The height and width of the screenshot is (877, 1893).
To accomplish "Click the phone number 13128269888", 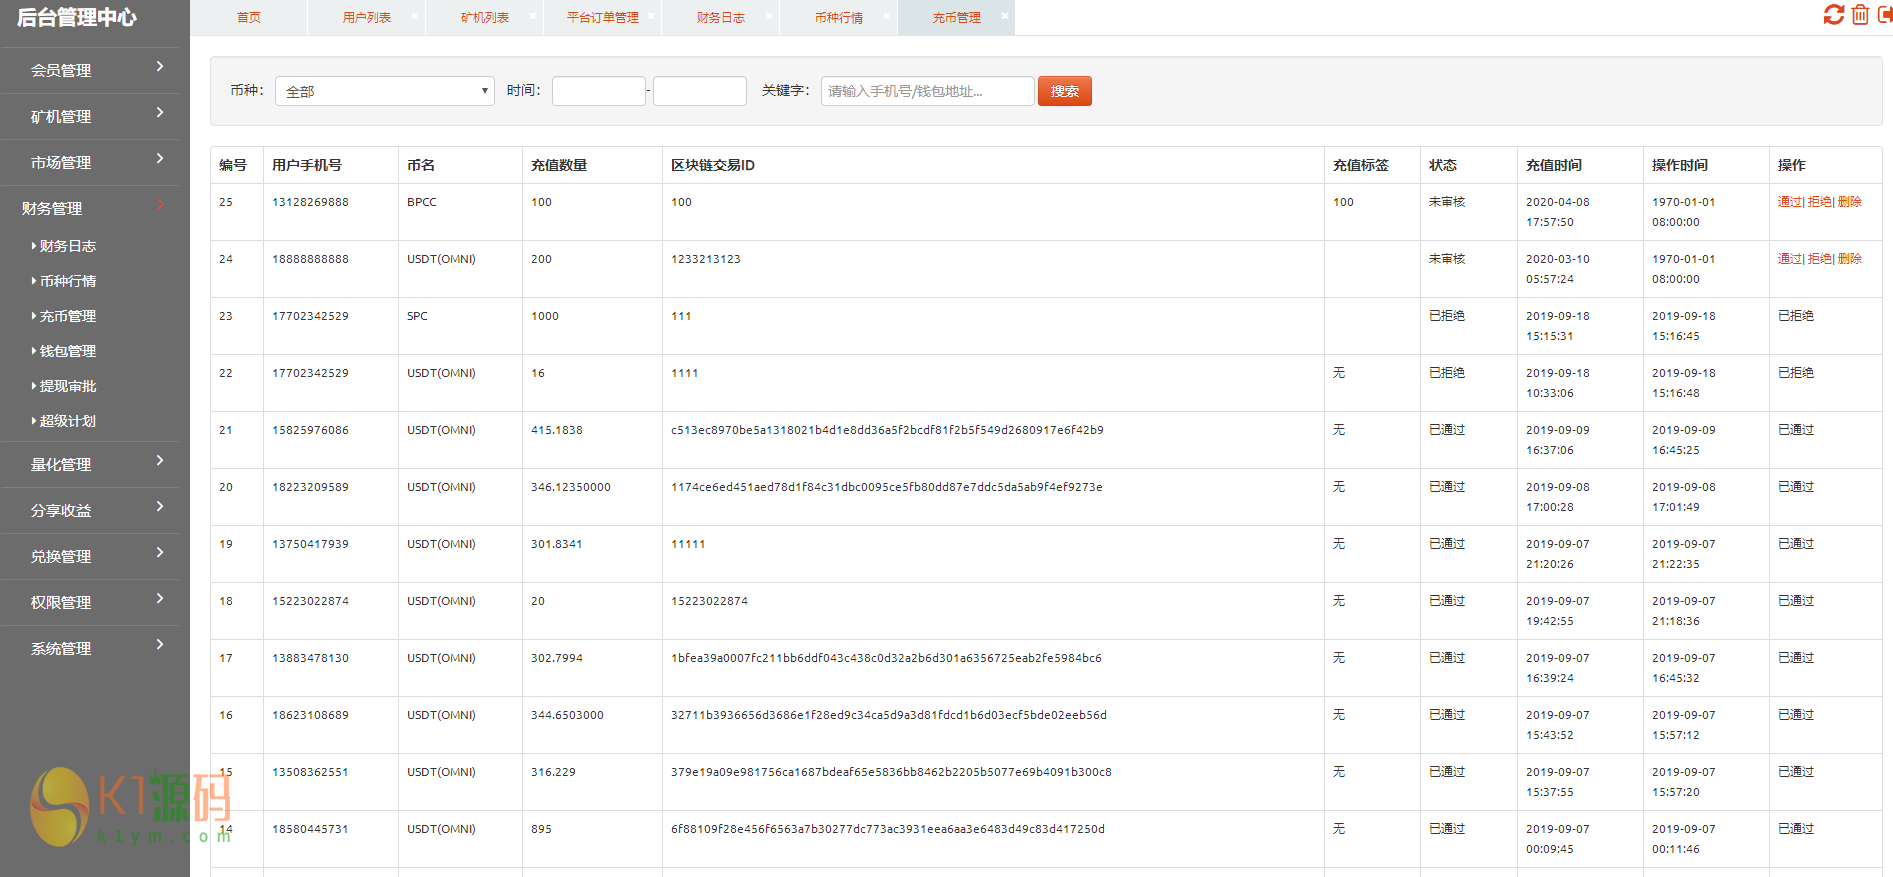I will (x=310, y=202).
